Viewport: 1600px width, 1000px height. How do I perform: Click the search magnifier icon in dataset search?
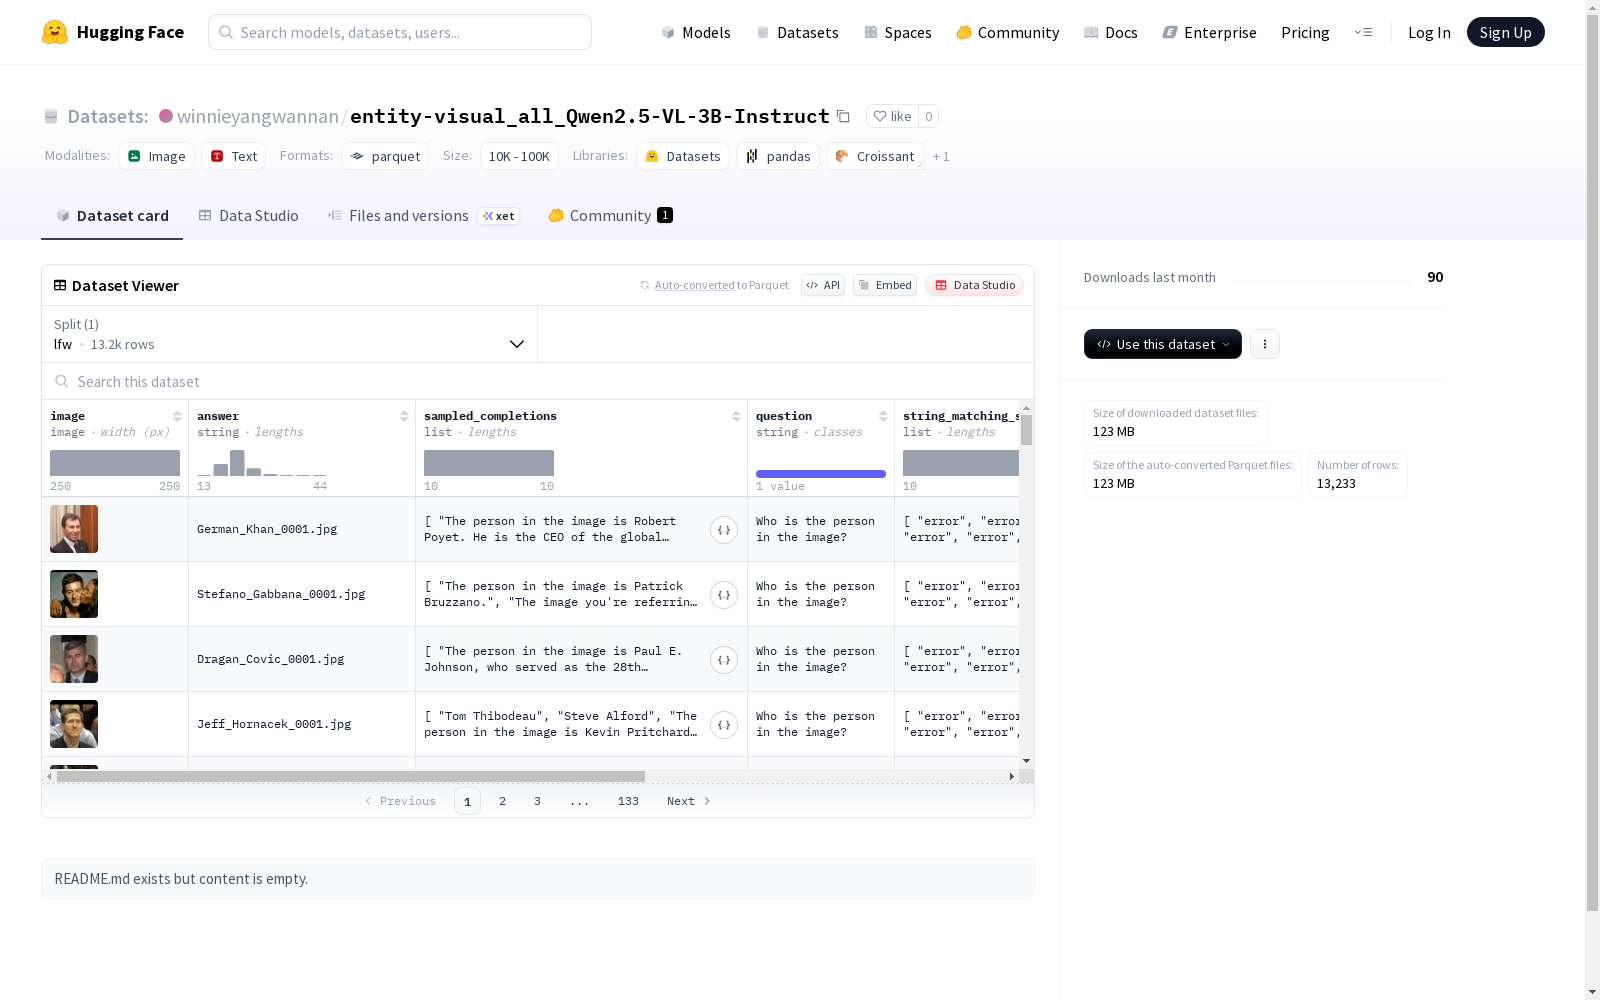pos(62,381)
